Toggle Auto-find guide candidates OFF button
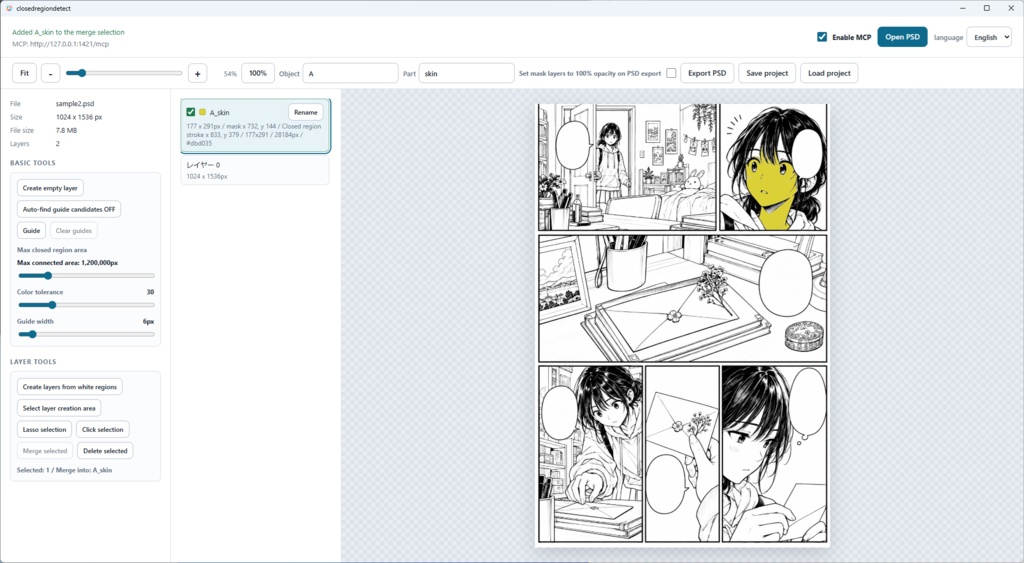Image resolution: width=1024 pixels, height=563 pixels. 69,209
